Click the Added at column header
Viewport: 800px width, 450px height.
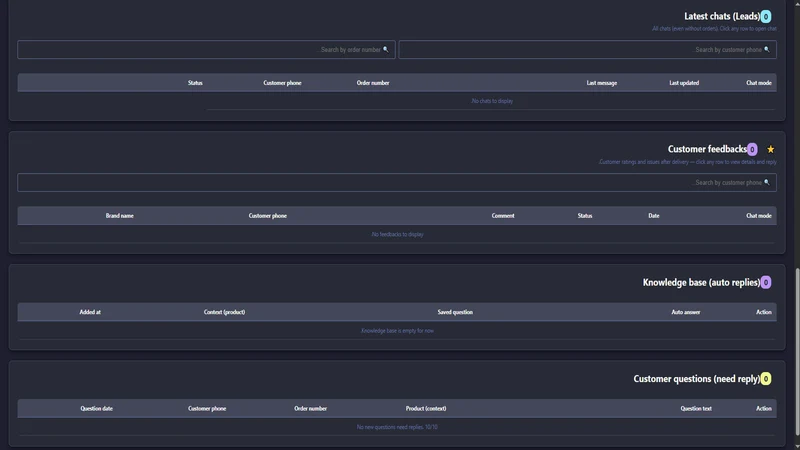90,312
